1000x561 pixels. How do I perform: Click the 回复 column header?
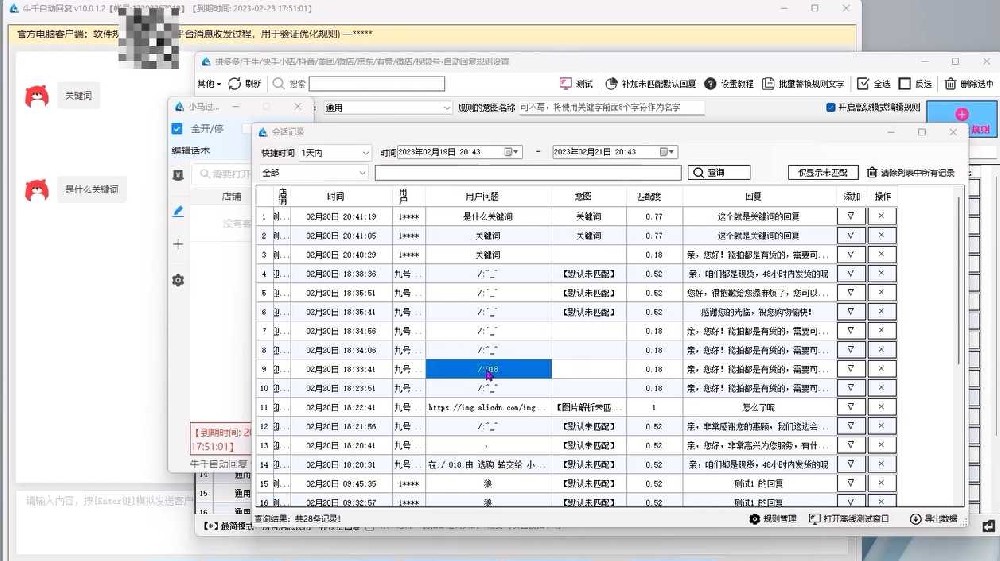pyautogui.click(x=759, y=197)
